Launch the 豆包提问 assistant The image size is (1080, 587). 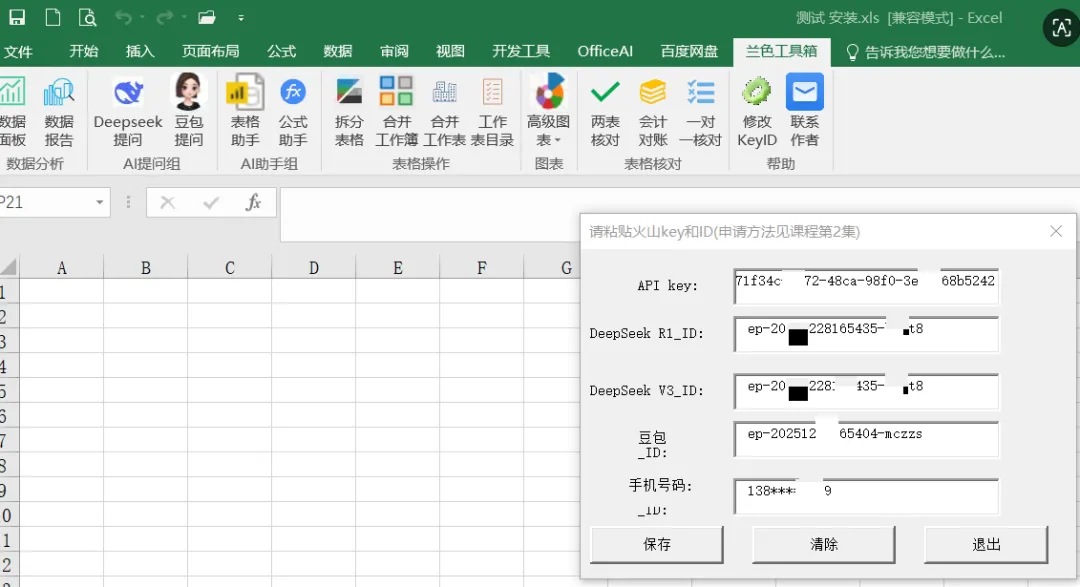pos(188,111)
